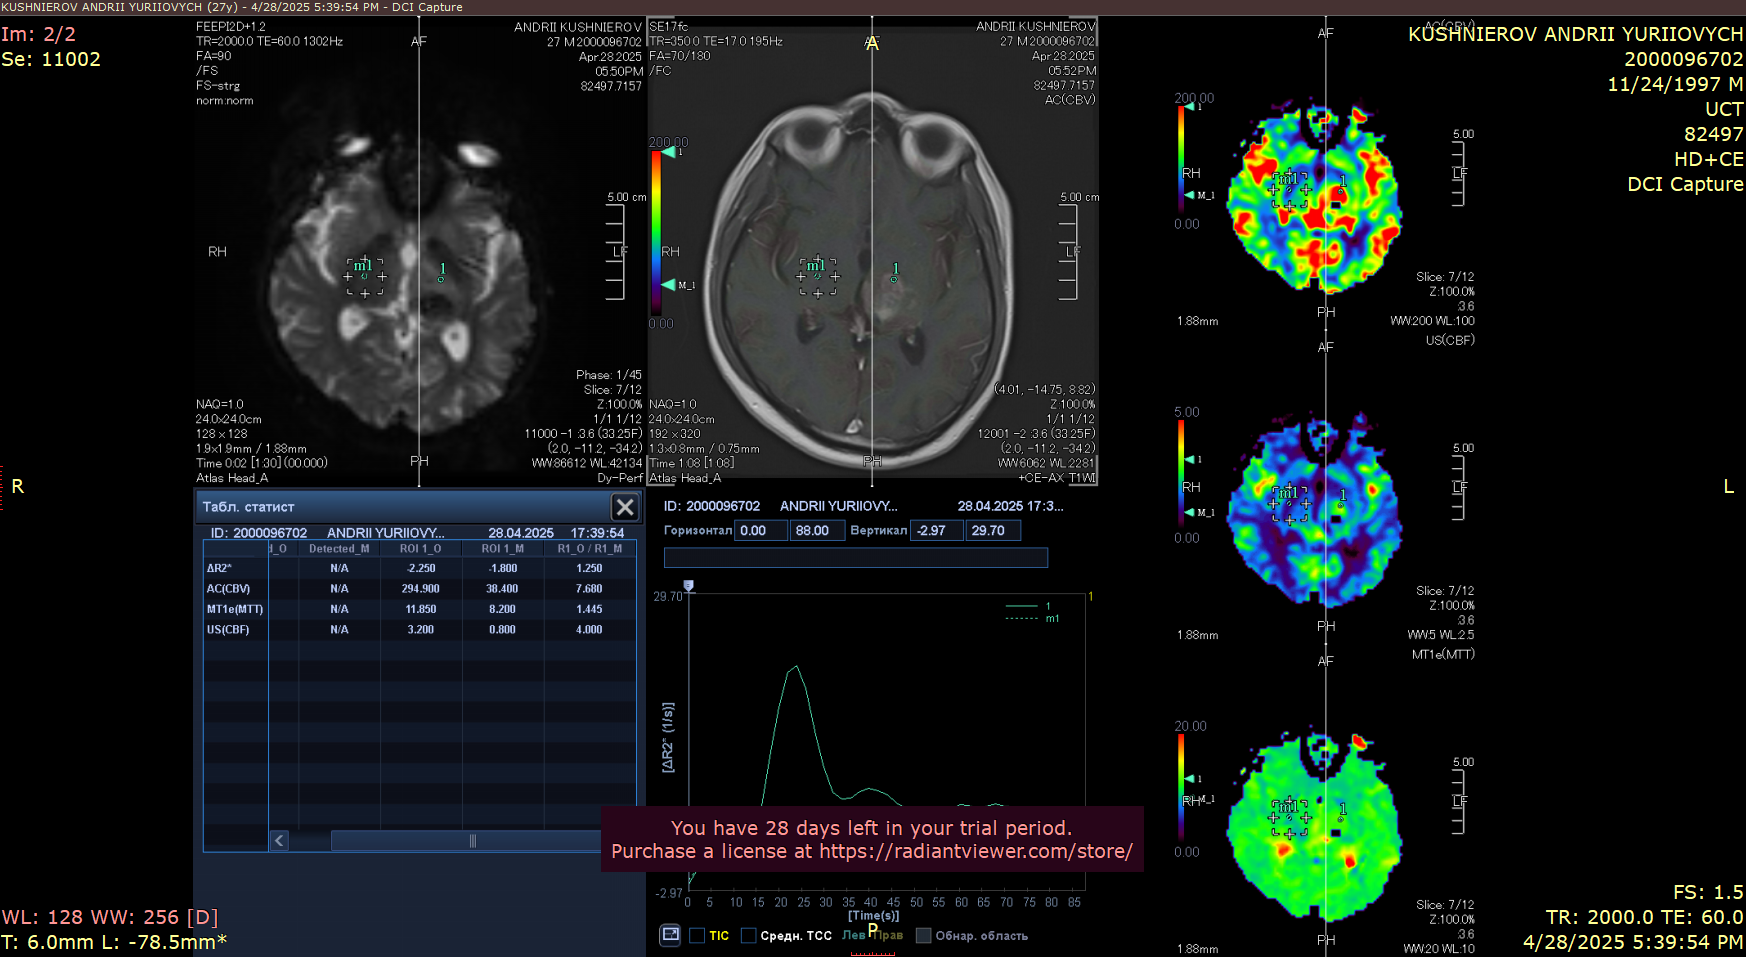Screen dimensions: 1746x957
Task: Open the radiantviewer.com store license link
Action: pyautogui.click(x=975, y=851)
